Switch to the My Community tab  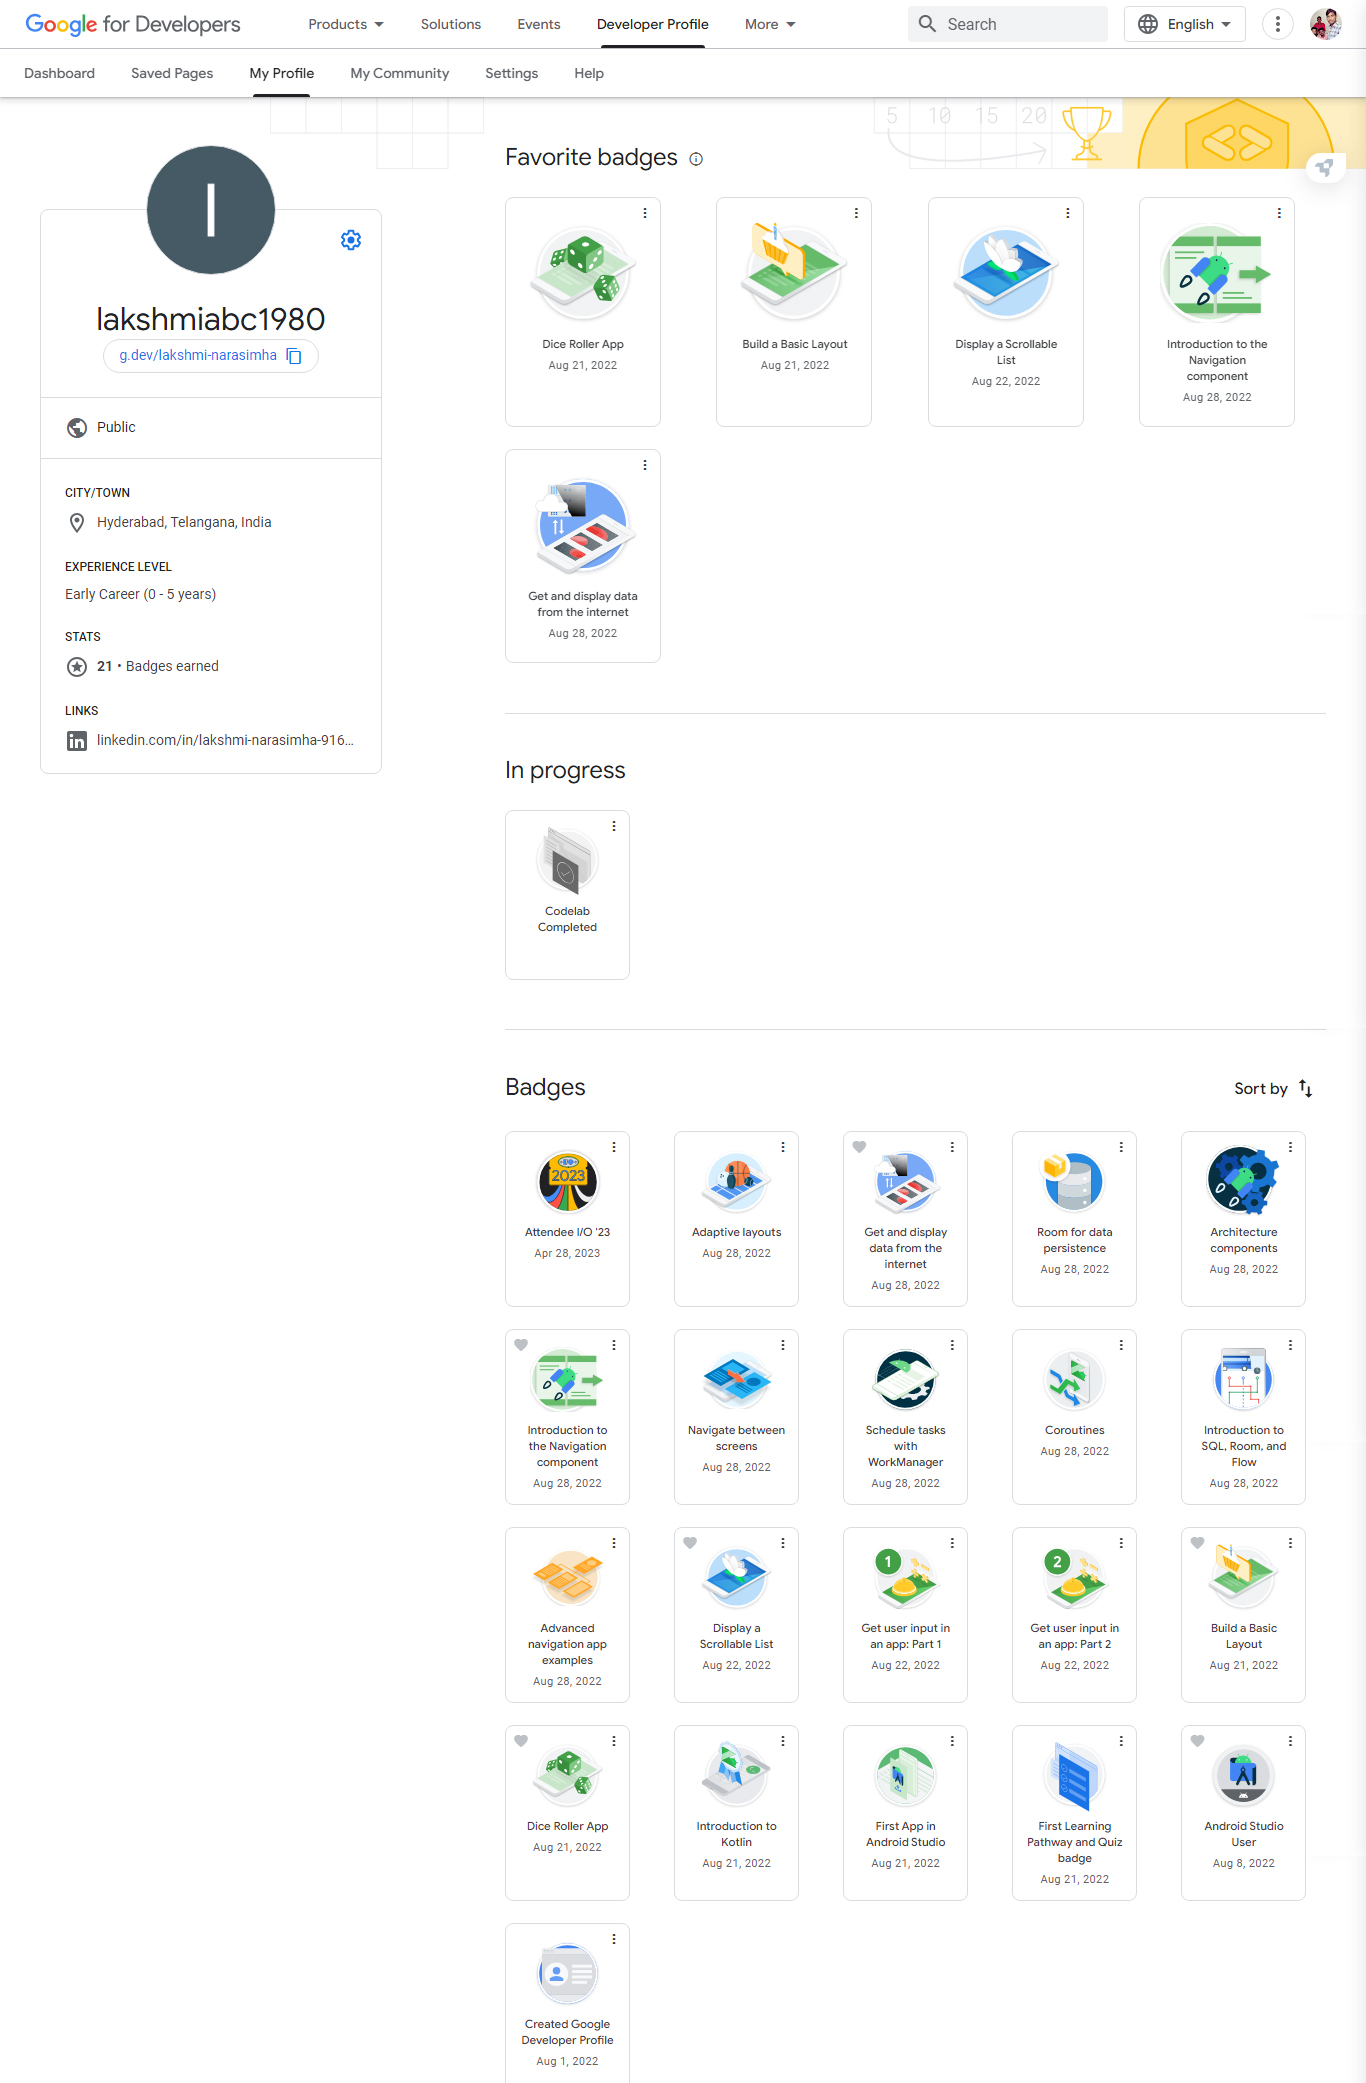coord(400,73)
